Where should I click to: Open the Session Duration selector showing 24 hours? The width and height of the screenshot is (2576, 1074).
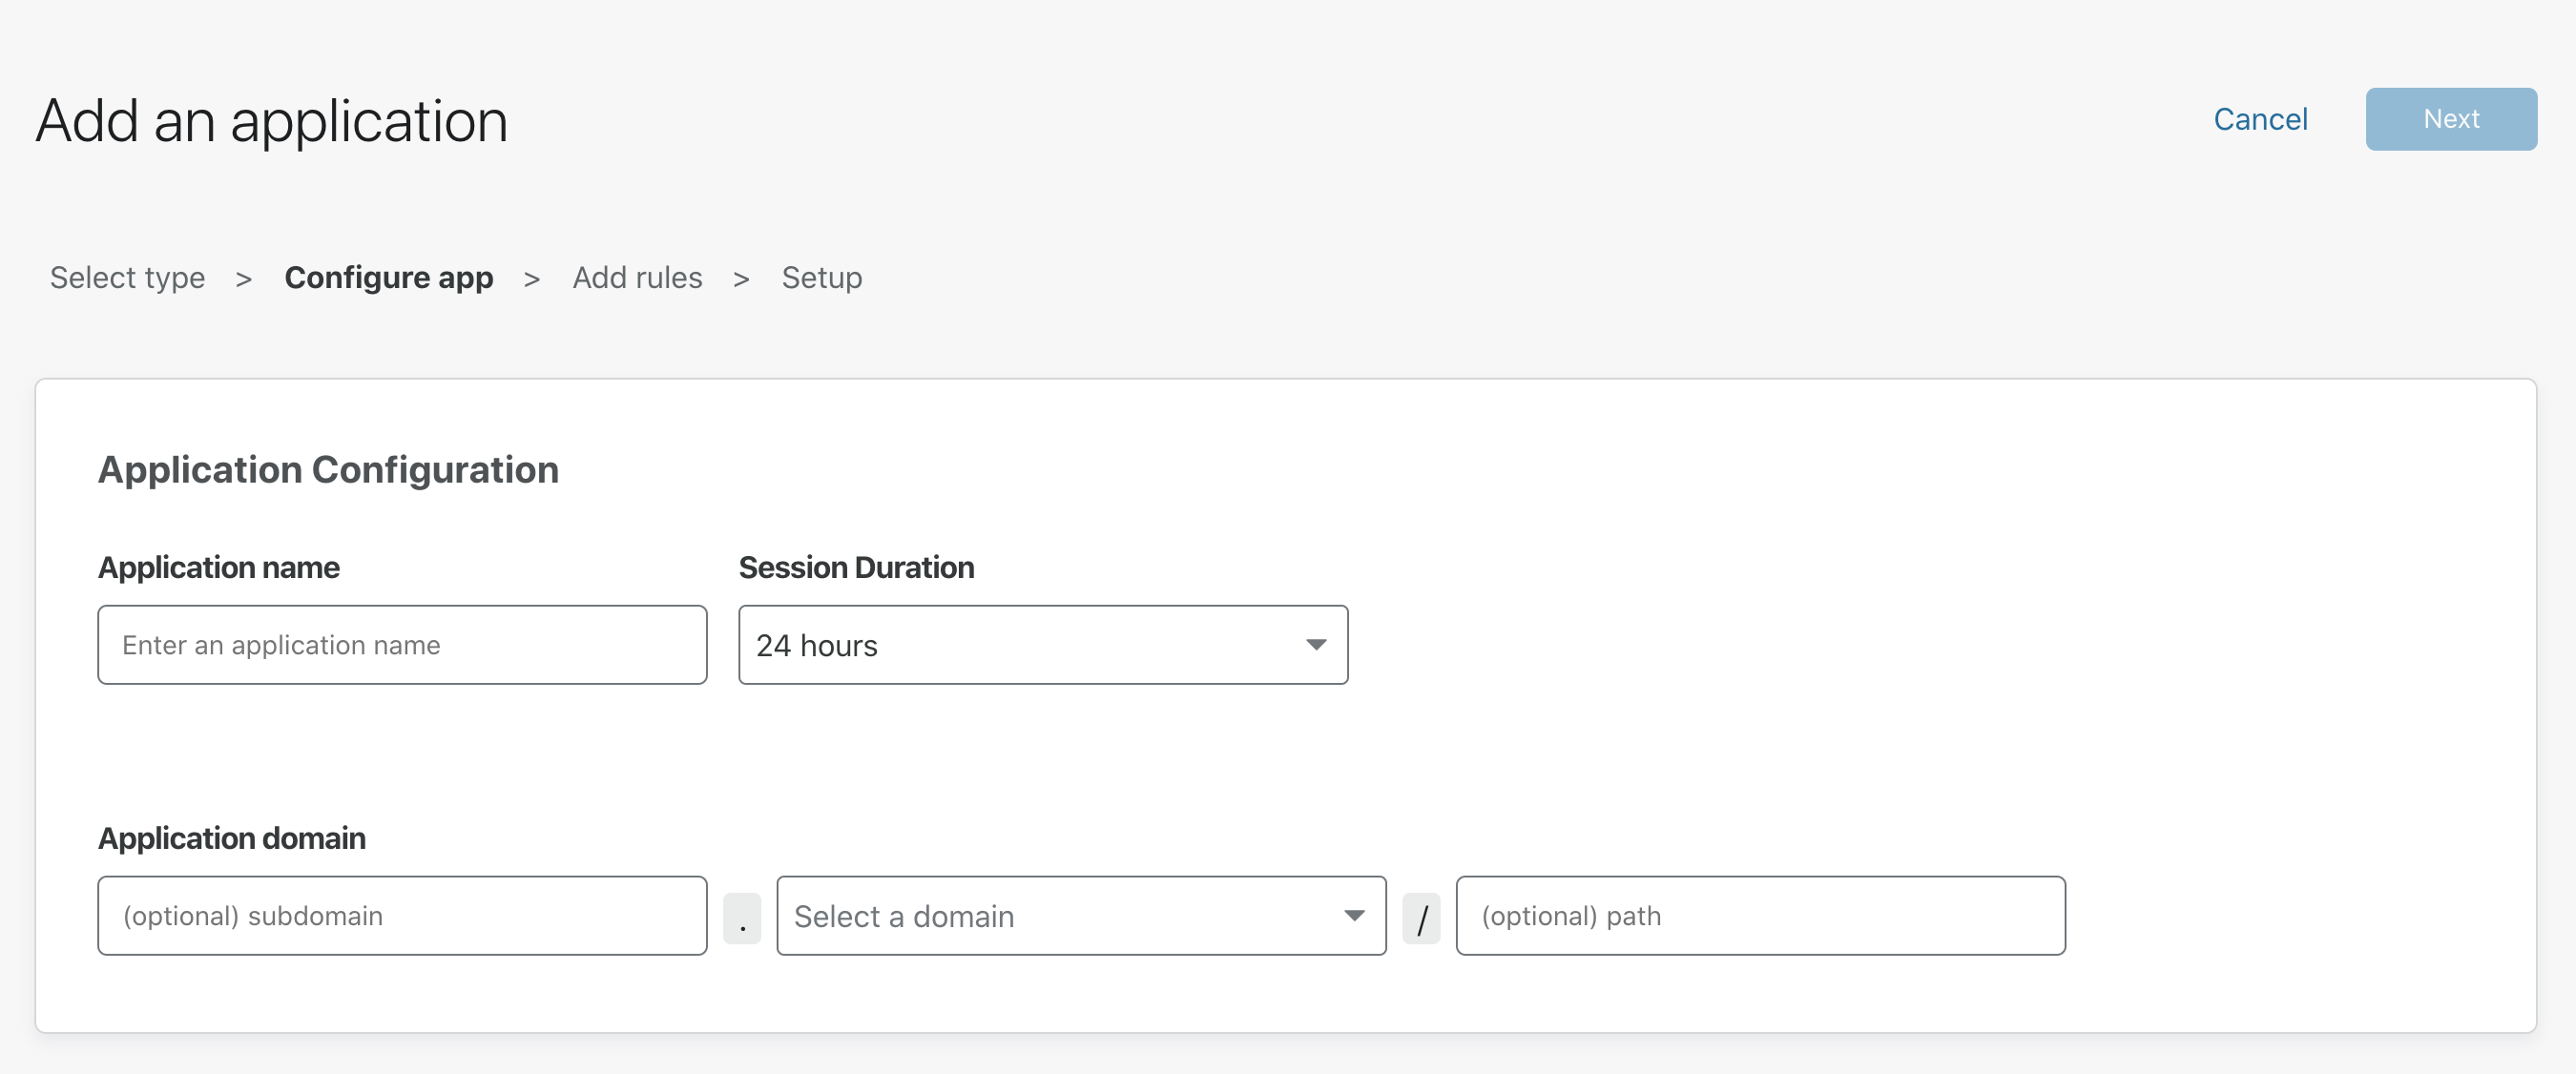coord(1043,645)
